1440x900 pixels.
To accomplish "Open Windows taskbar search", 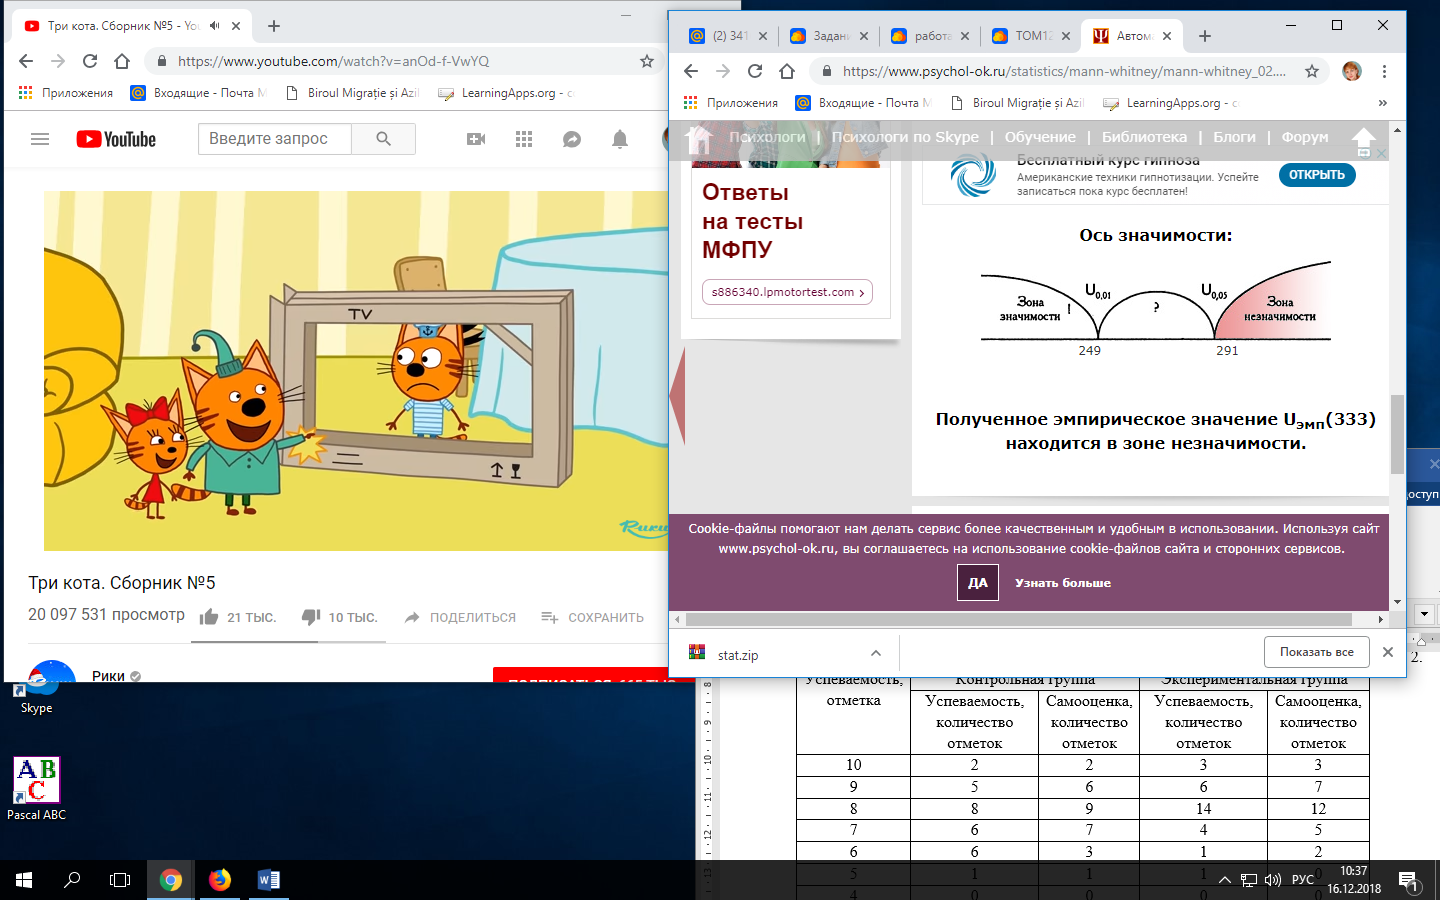I will (72, 880).
